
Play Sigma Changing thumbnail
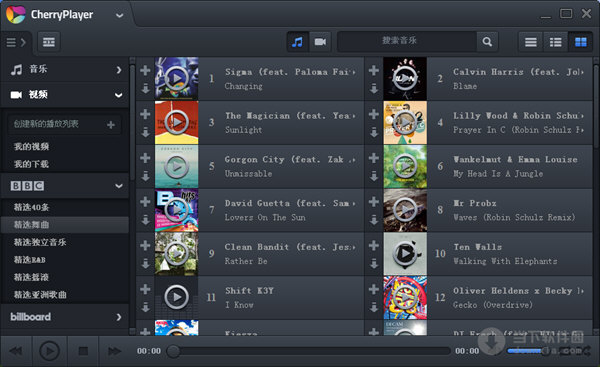click(x=176, y=78)
